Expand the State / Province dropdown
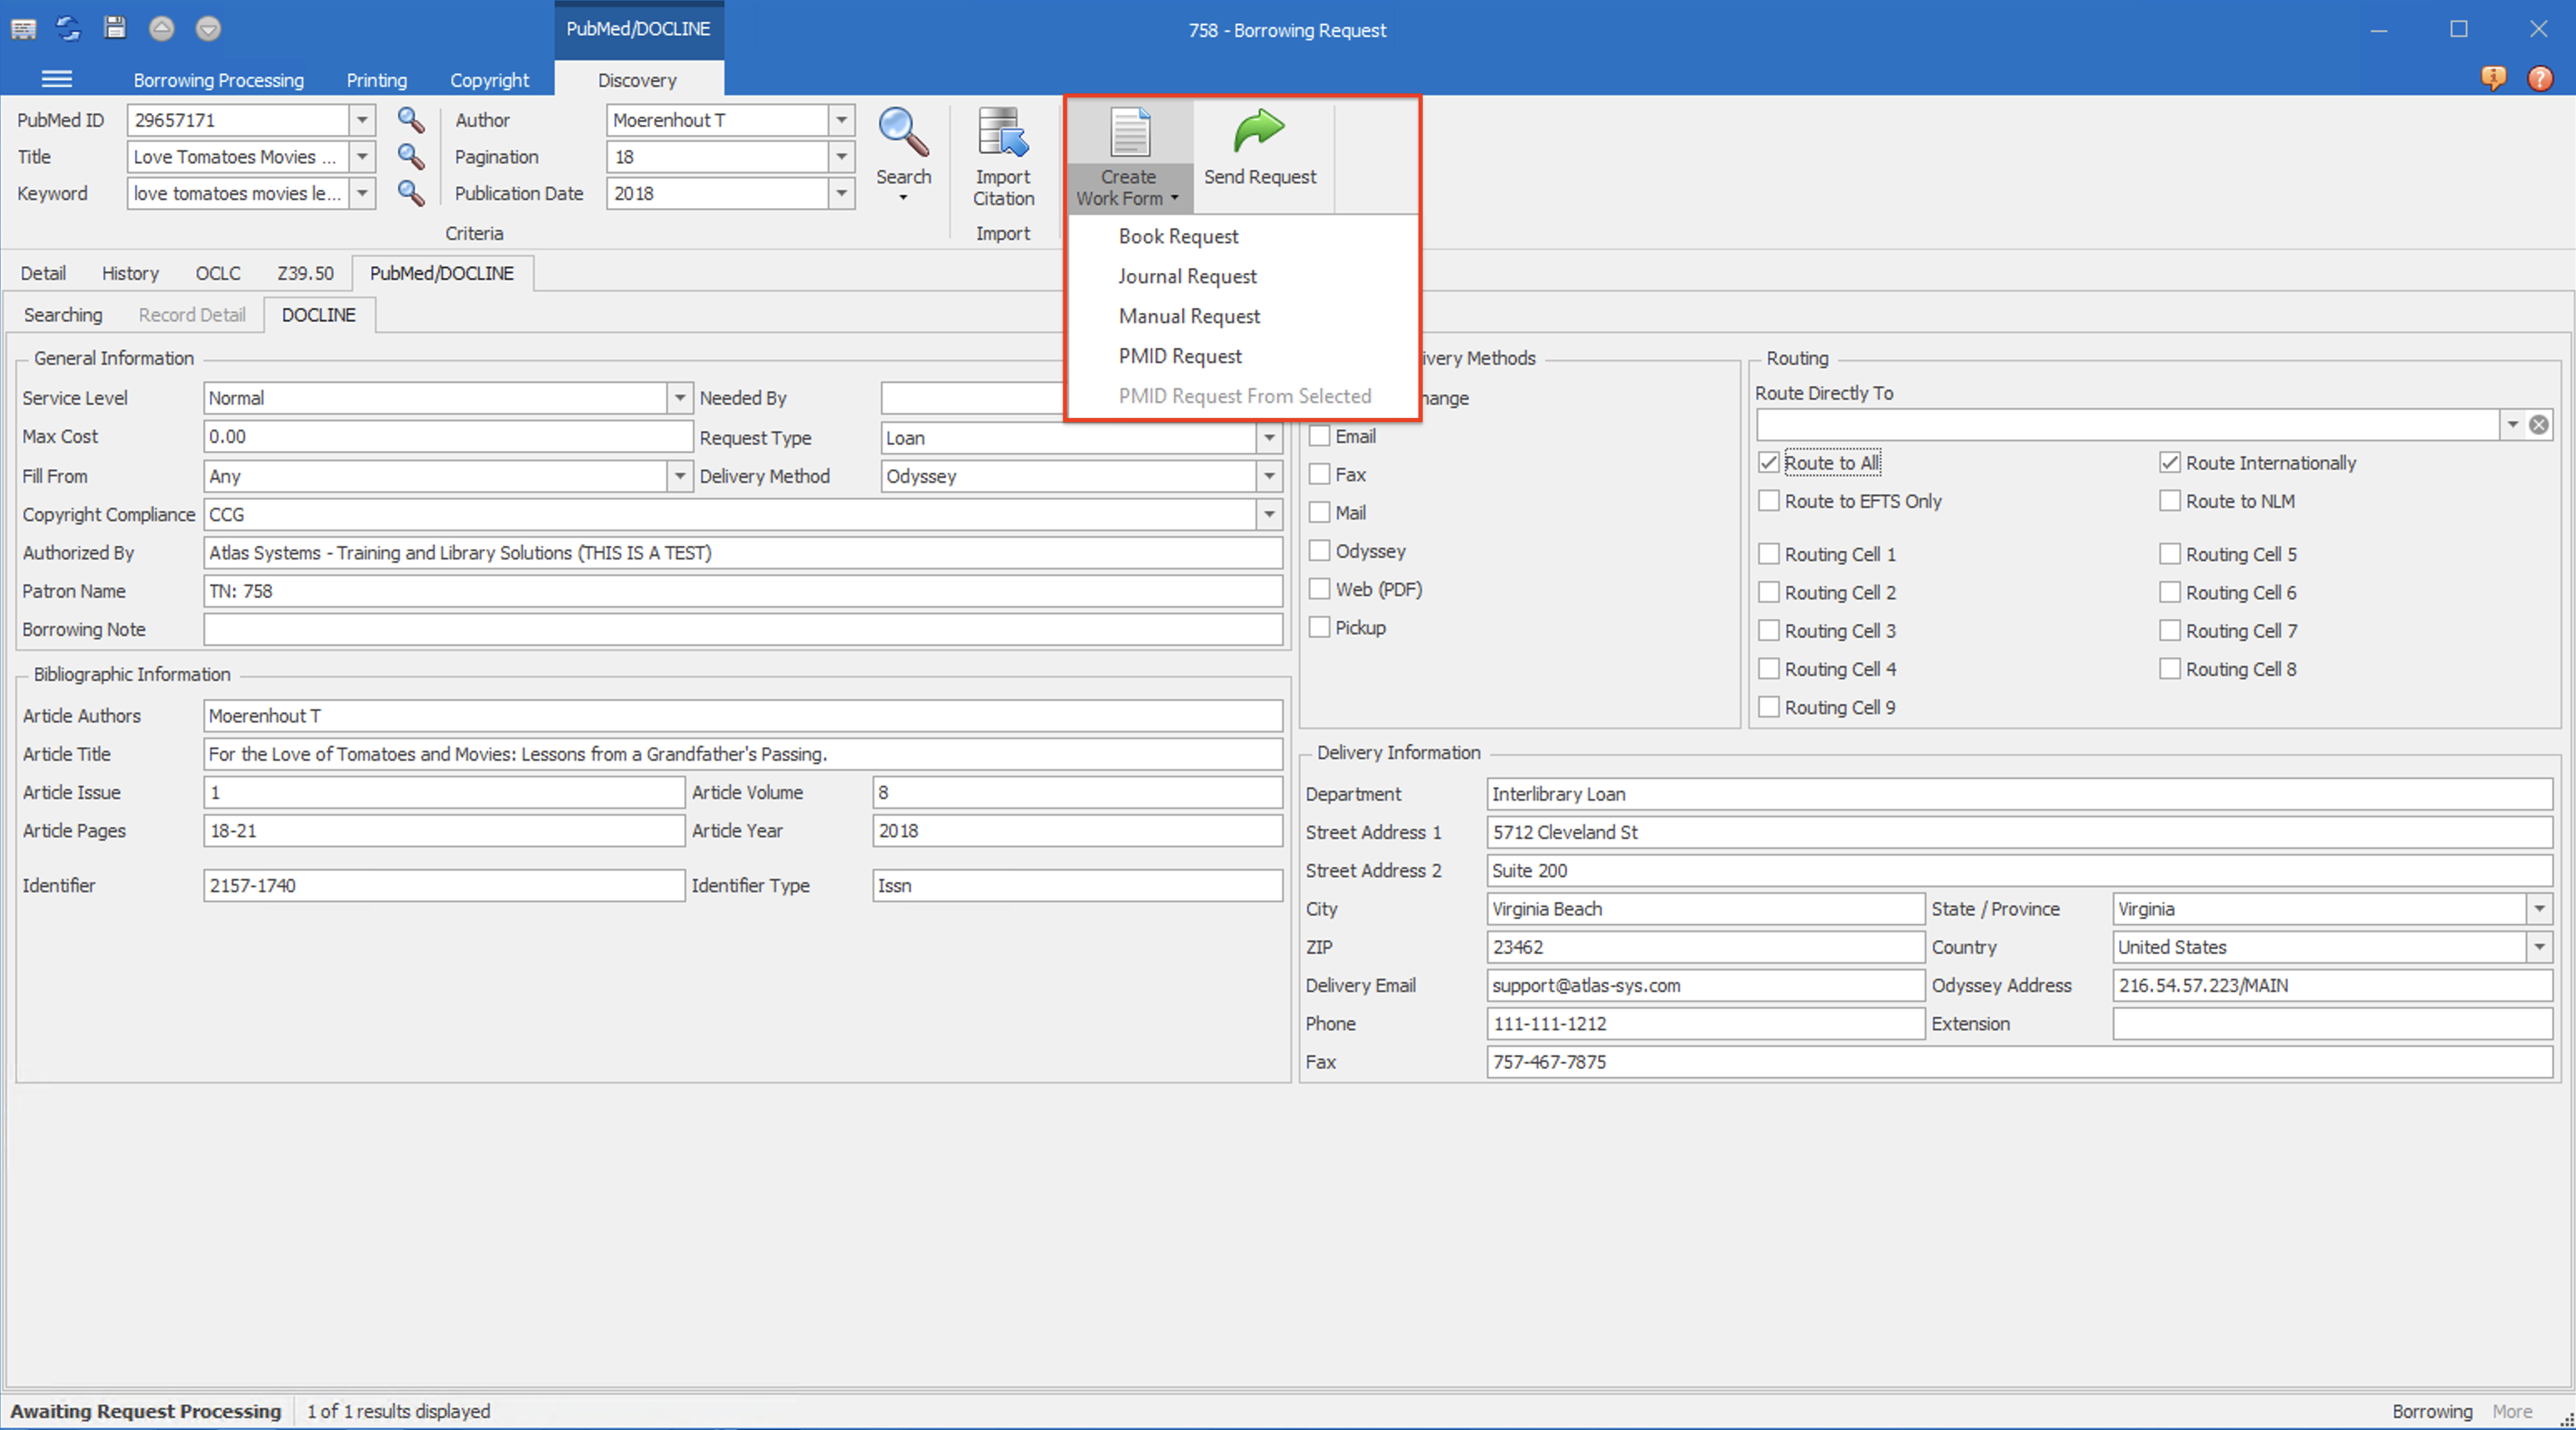The width and height of the screenshot is (2576, 1430). [x=2539, y=909]
